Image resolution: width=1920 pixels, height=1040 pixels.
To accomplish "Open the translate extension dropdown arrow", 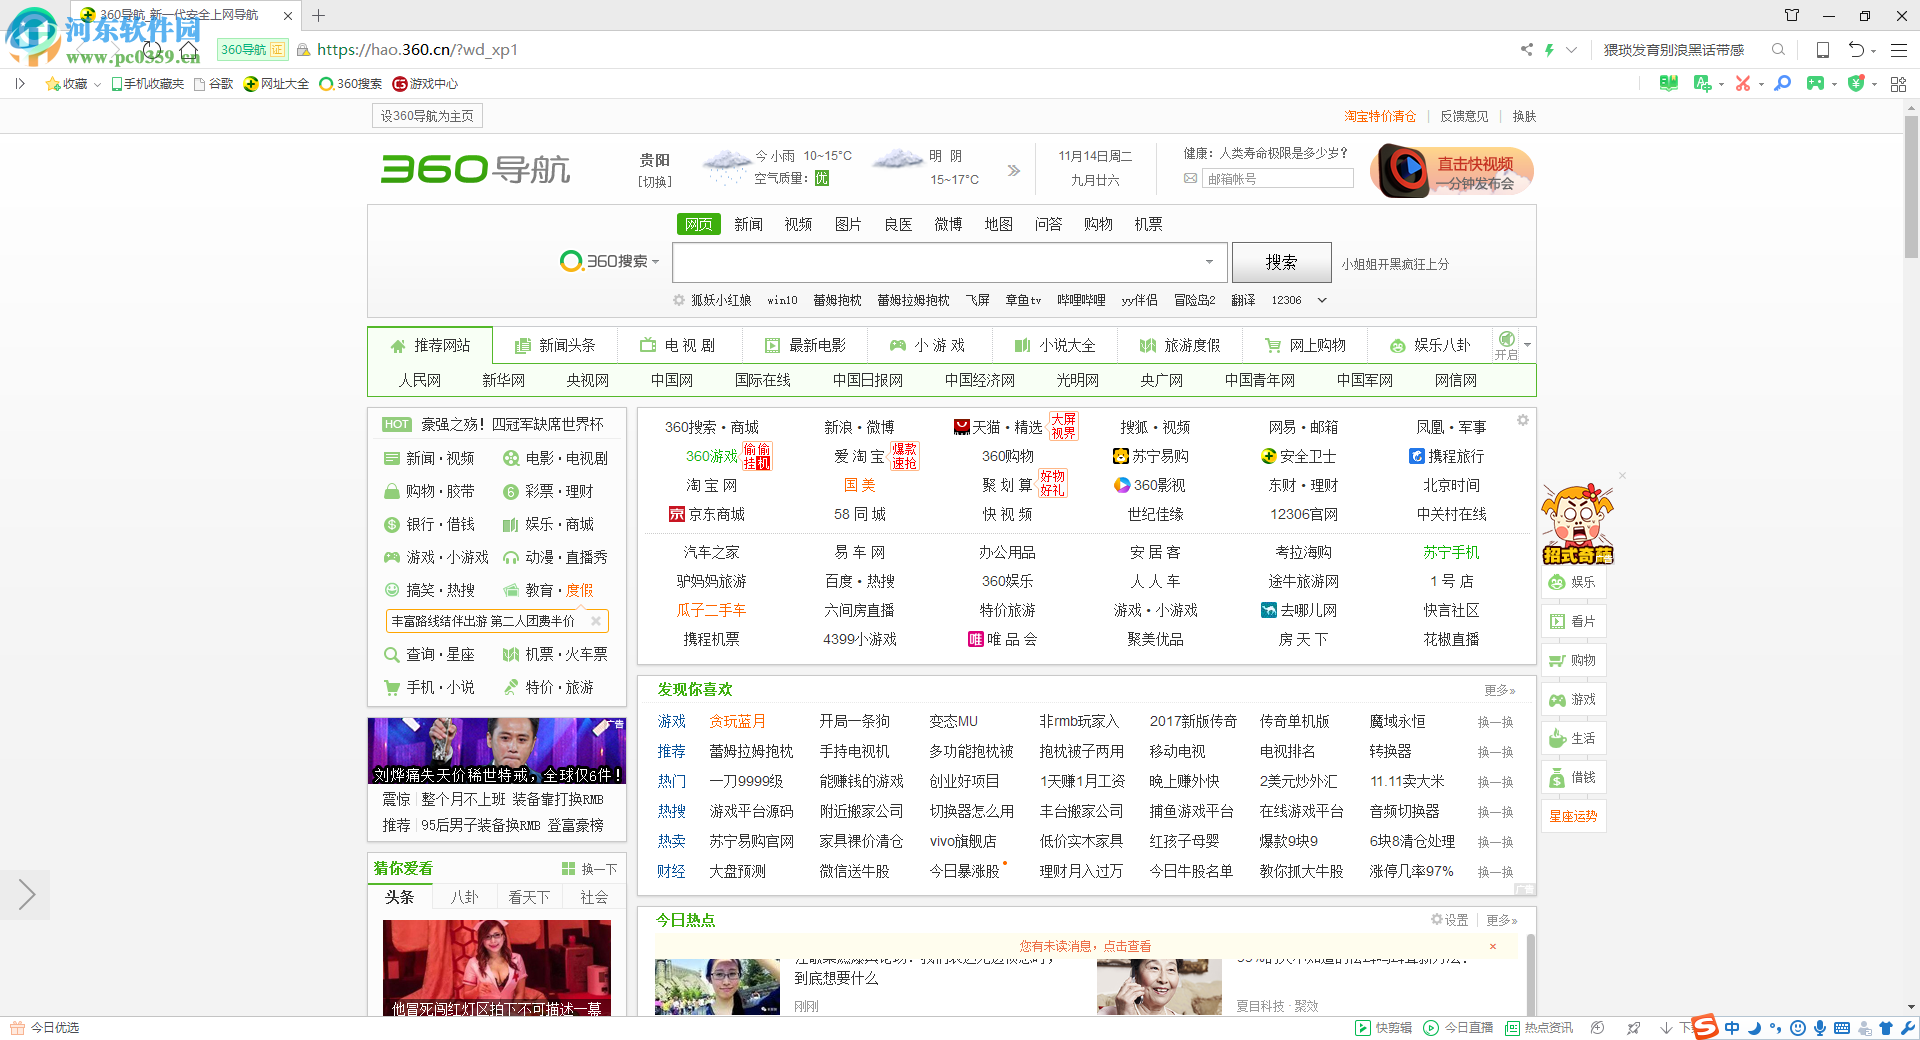I will tap(1721, 85).
